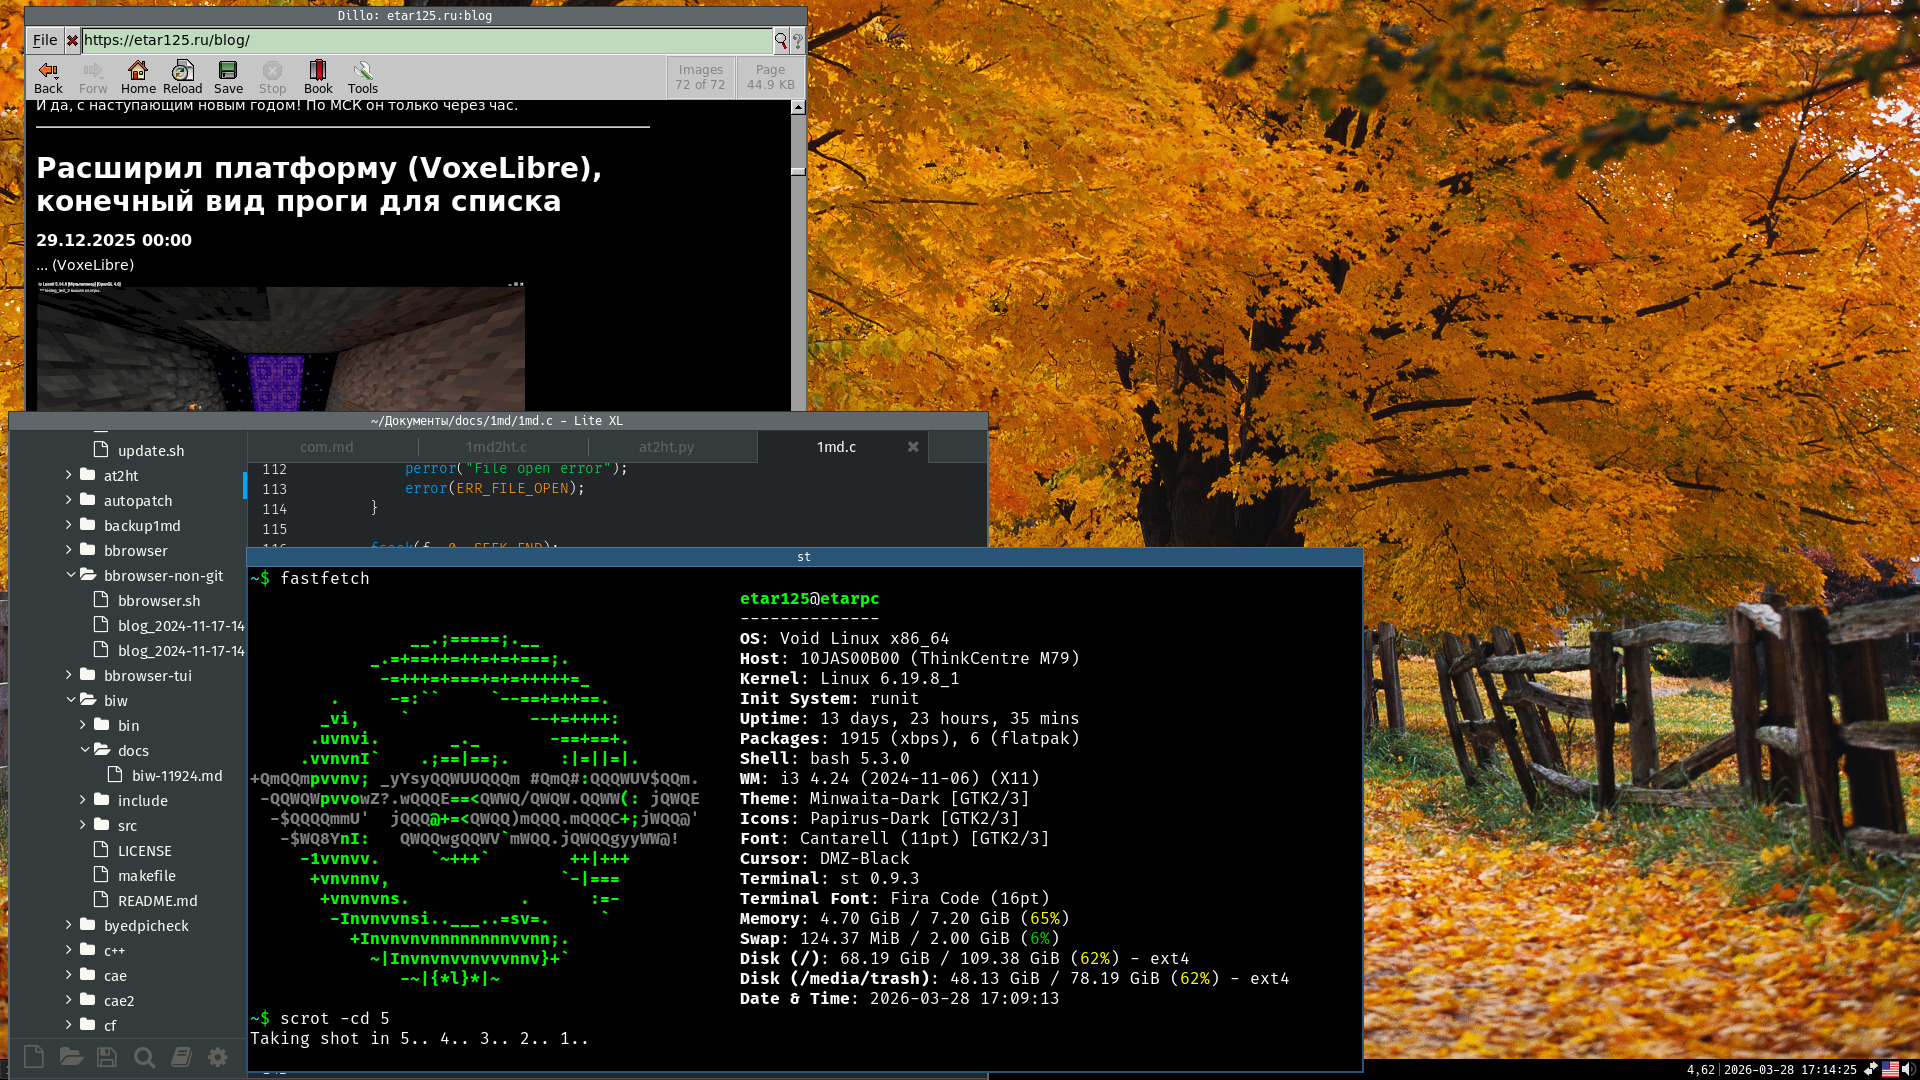Viewport: 1920px width, 1080px height.
Task: Open Lite XL settings gear icon
Action: (217, 1057)
